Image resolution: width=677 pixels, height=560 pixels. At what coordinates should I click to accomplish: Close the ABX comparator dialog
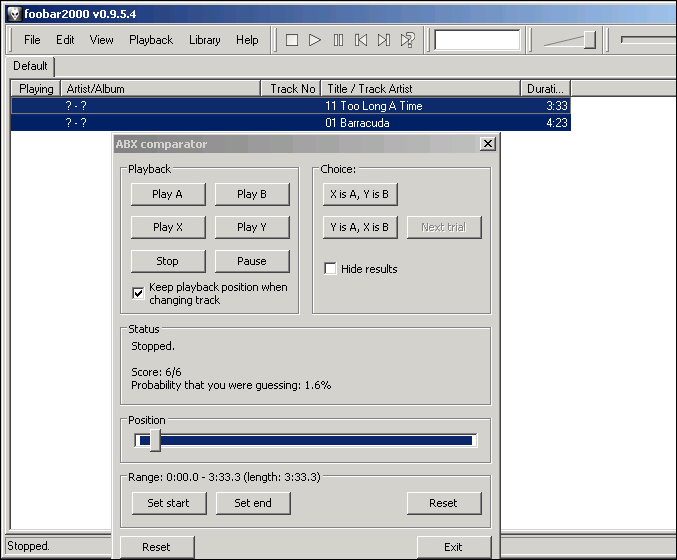(487, 144)
